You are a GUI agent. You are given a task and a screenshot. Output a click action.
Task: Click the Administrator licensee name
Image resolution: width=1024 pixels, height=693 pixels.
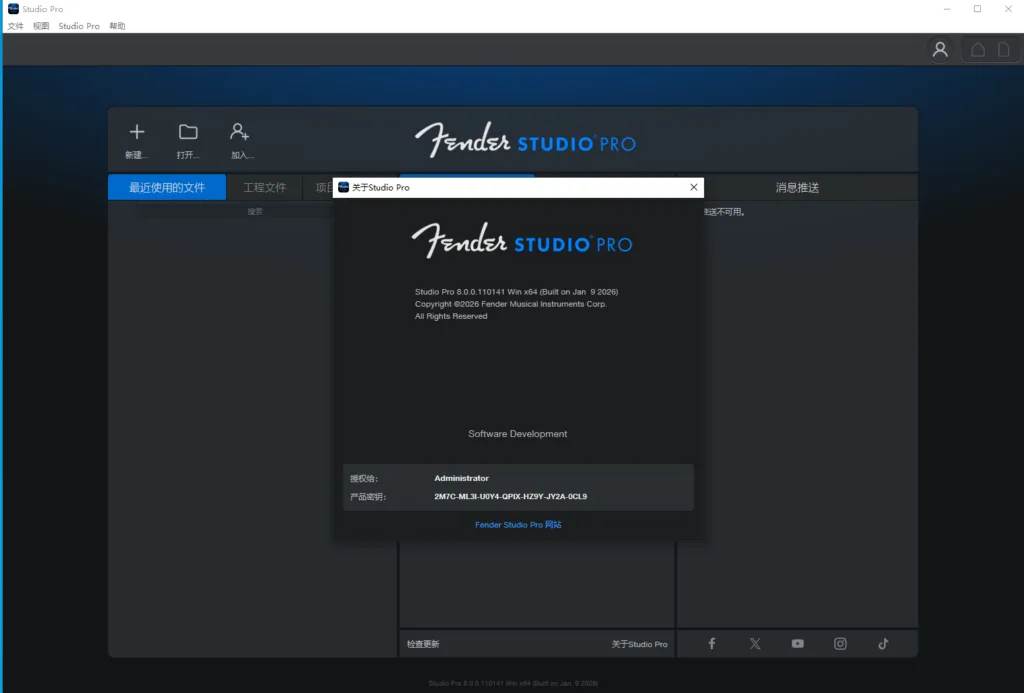click(461, 478)
